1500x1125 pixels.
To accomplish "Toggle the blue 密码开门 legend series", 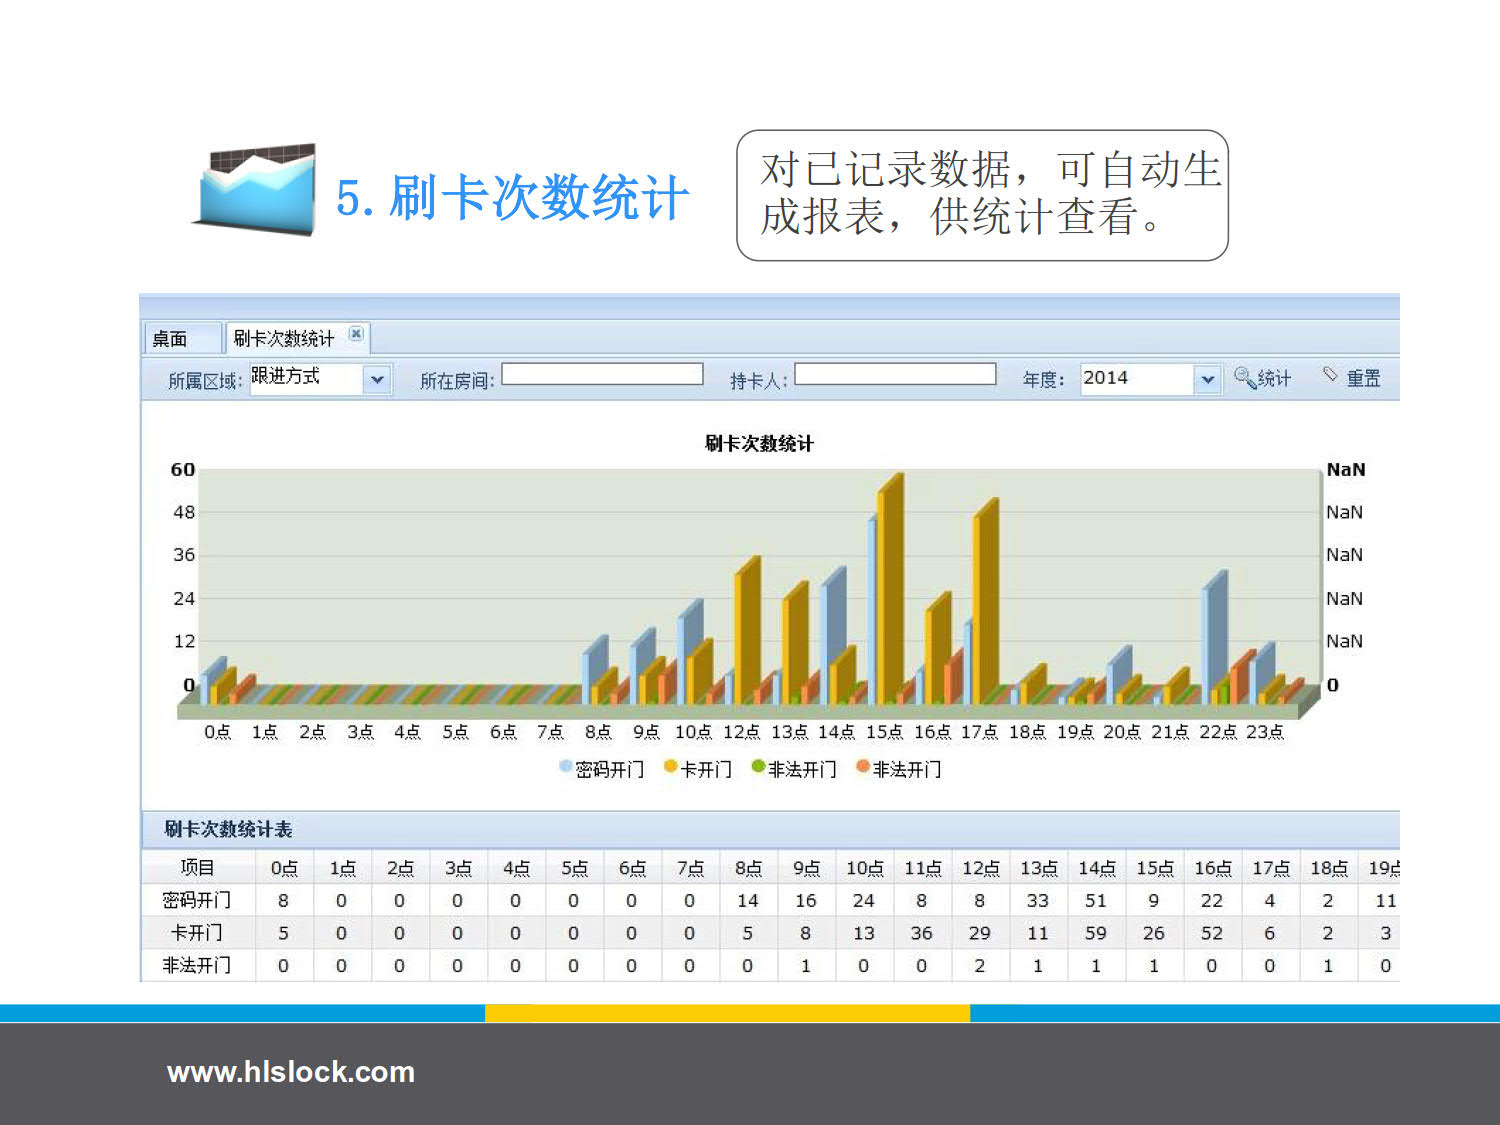I will coord(602,769).
